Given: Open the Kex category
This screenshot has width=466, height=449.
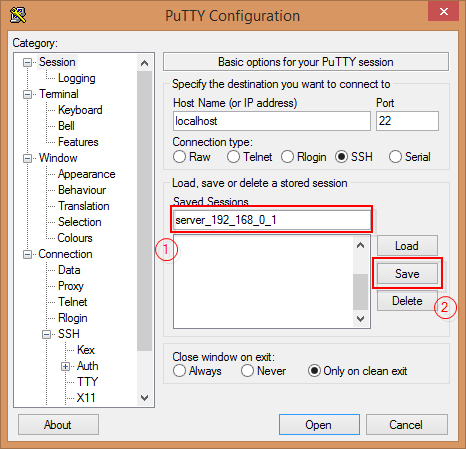Looking at the screenshot, I should coord(86,350).
